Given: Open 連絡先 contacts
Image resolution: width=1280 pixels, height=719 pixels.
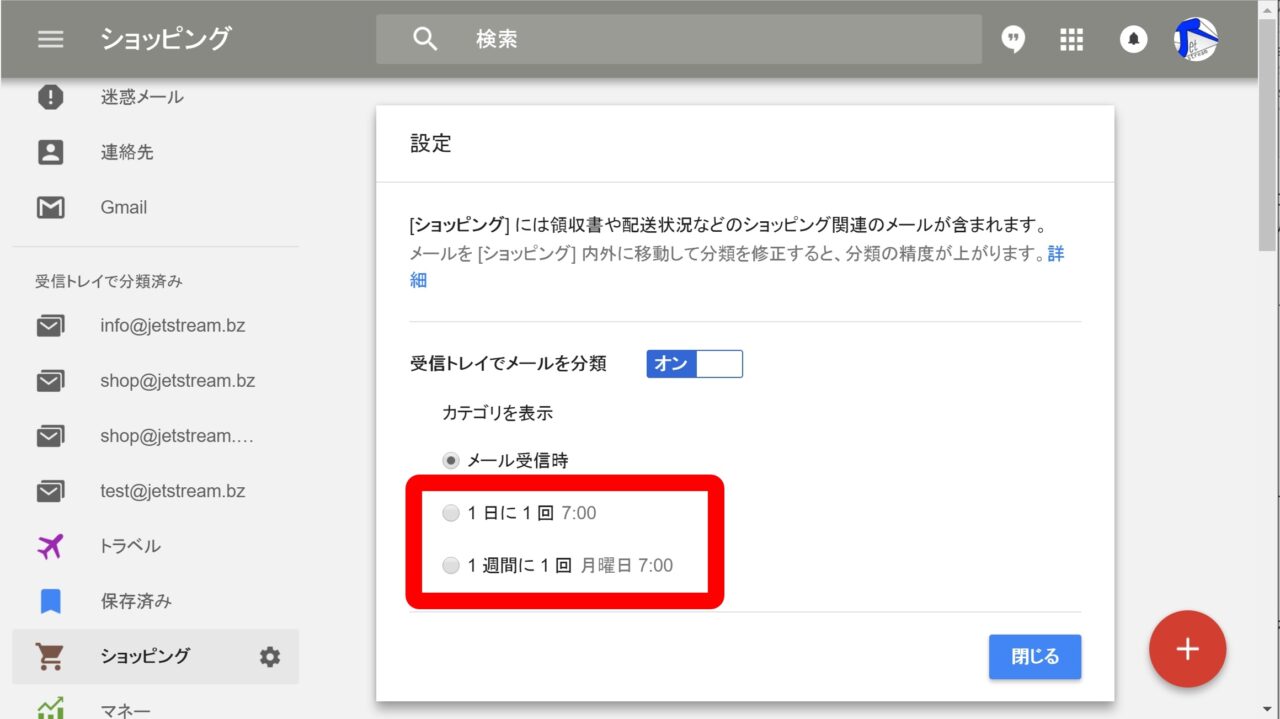Looking at the screenshot, I should [126, 152].
